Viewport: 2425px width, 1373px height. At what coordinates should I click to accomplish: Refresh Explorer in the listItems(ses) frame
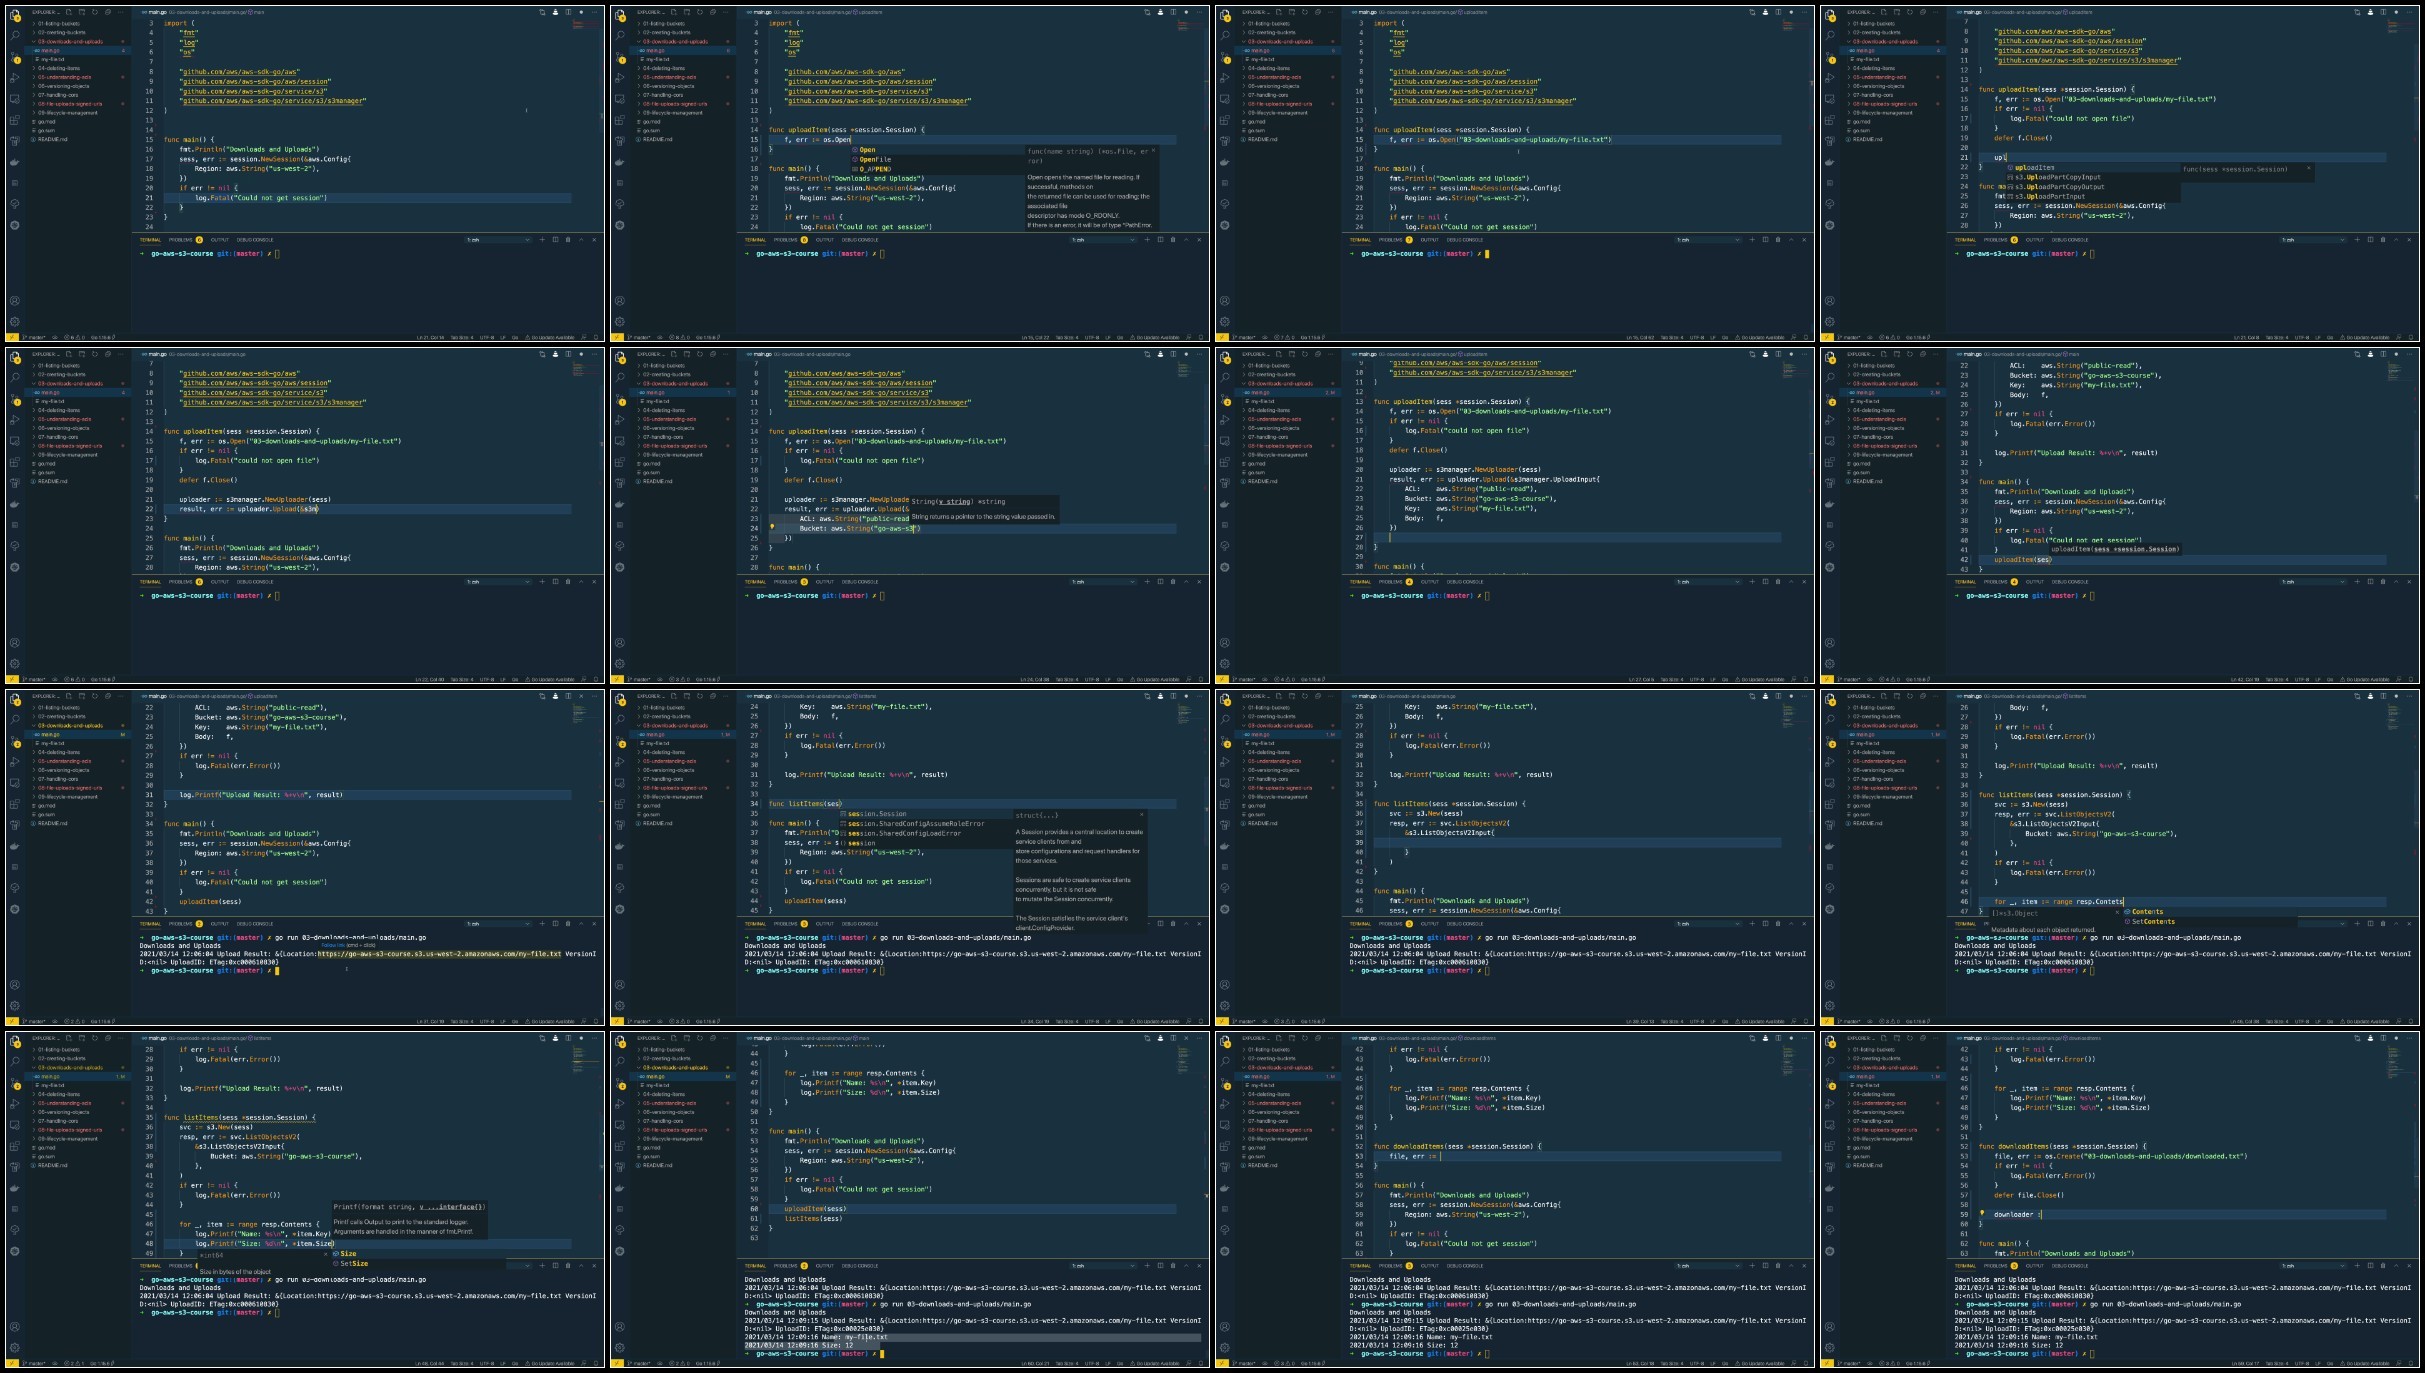700,696
